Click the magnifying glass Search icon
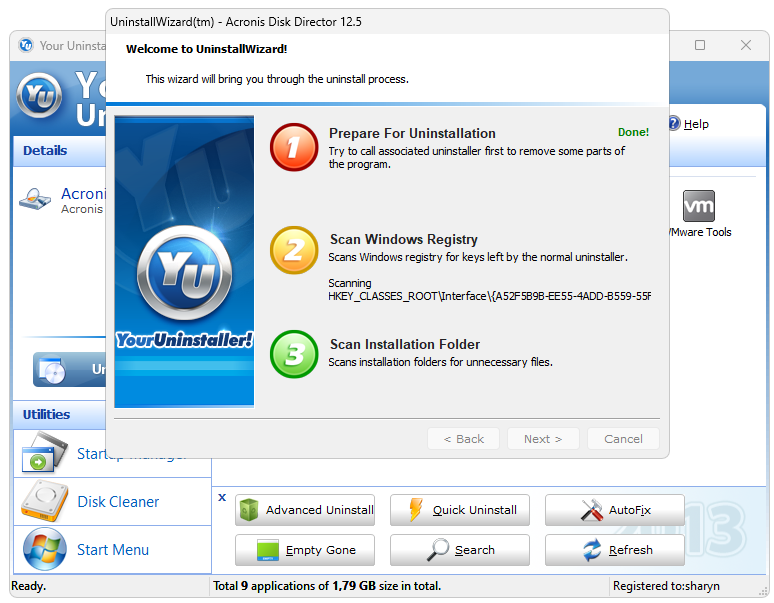774x603 pixels. [x=437, y=550]
